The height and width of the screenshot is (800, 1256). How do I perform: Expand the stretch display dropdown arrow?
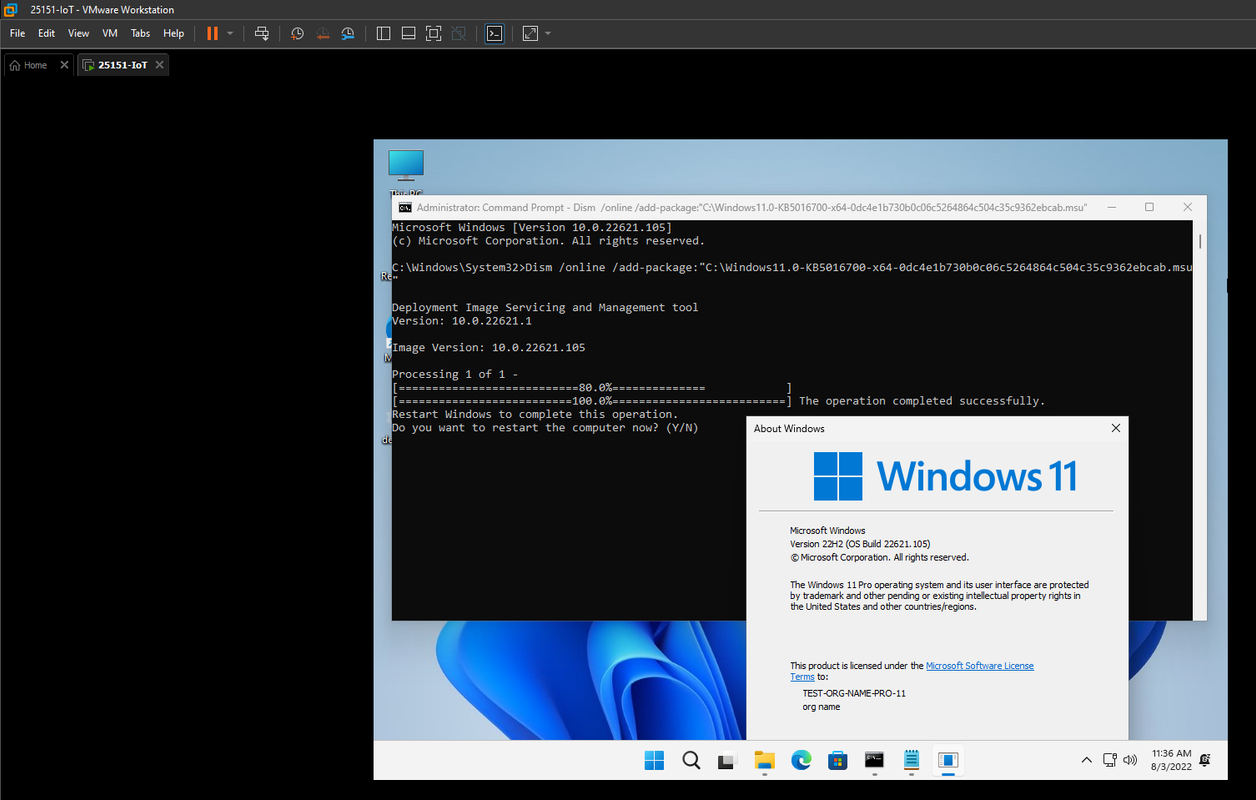coord(548,33)
